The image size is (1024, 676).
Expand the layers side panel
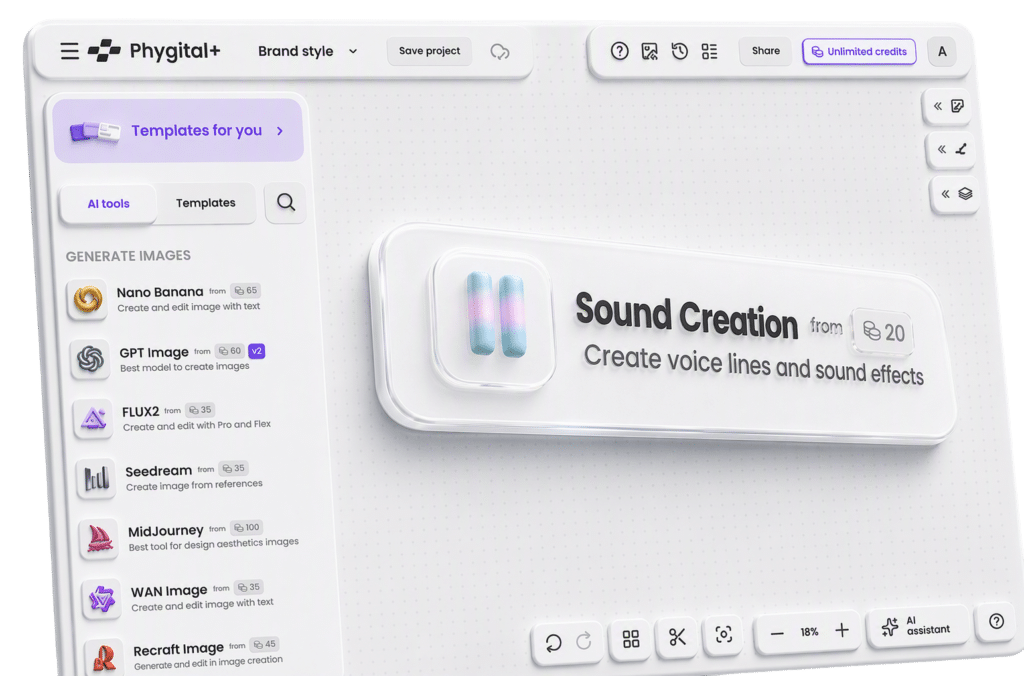pos(955,194)
